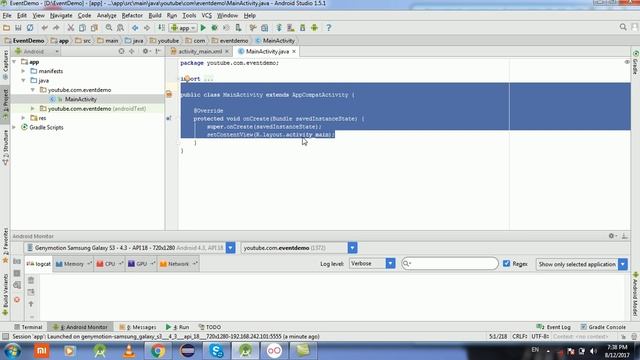Select MainActivity in project tree
This screenshot has width=640, height=360.
pyautogui.click(x=80, y=99)
